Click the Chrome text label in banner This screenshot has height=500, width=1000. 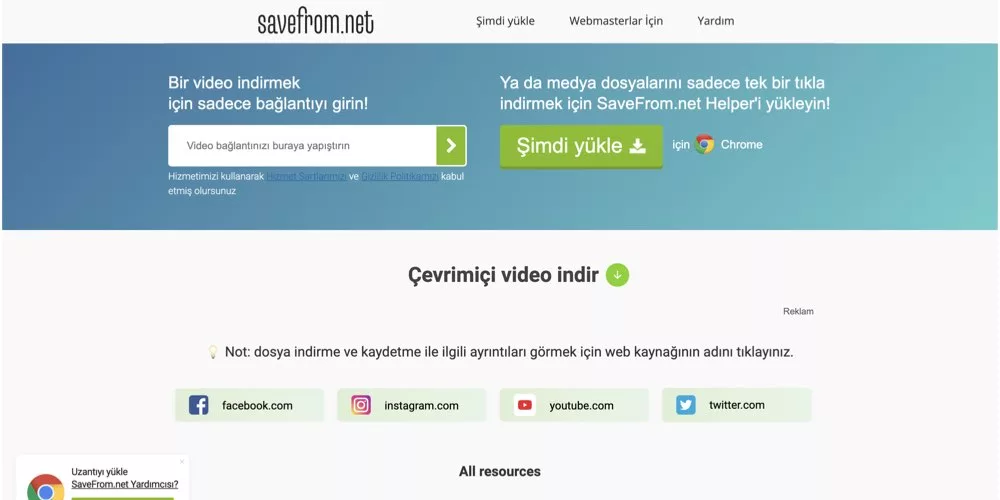click(x=742, y=145)
